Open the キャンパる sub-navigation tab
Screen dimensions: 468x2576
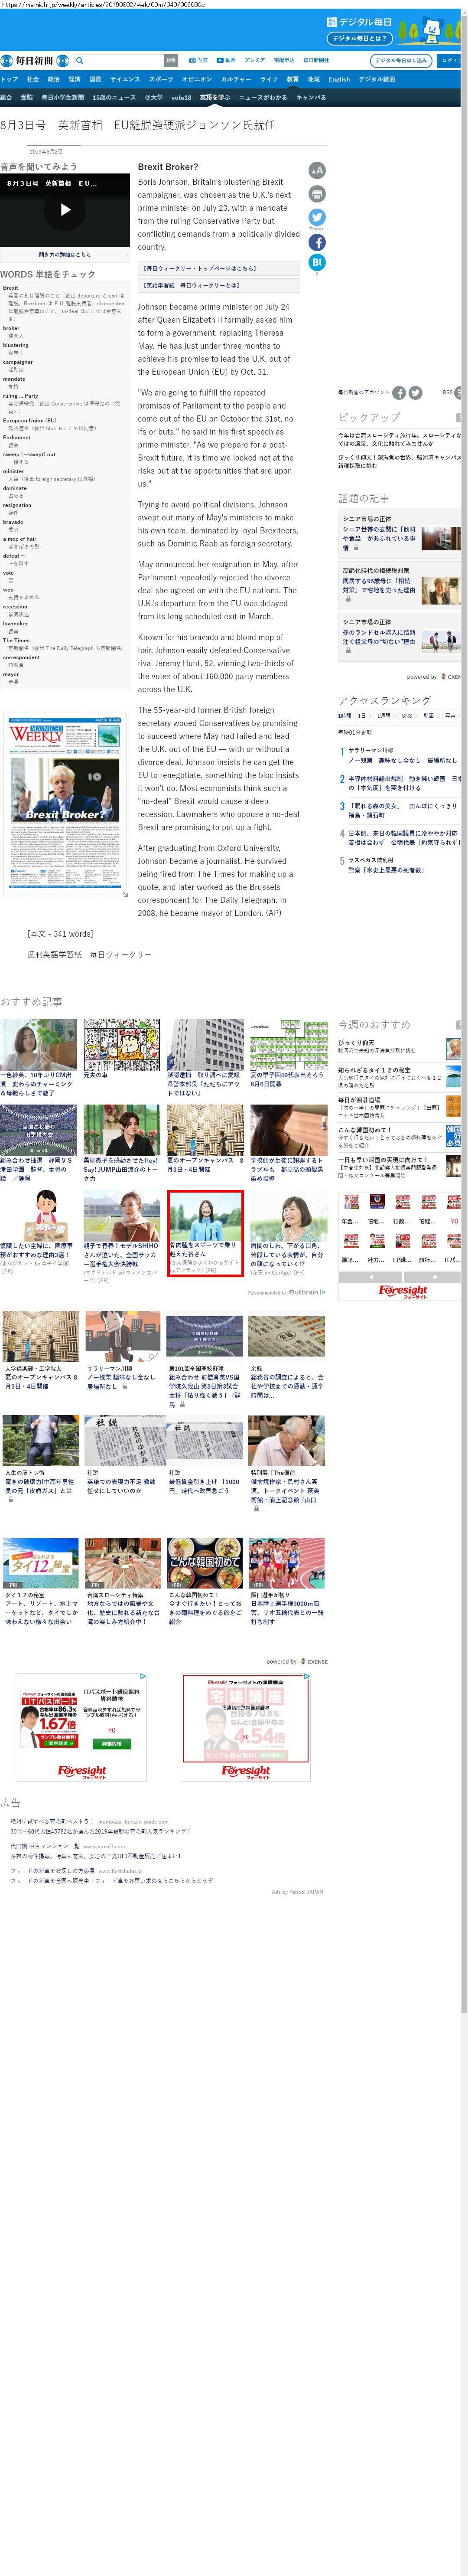point(311,98)
